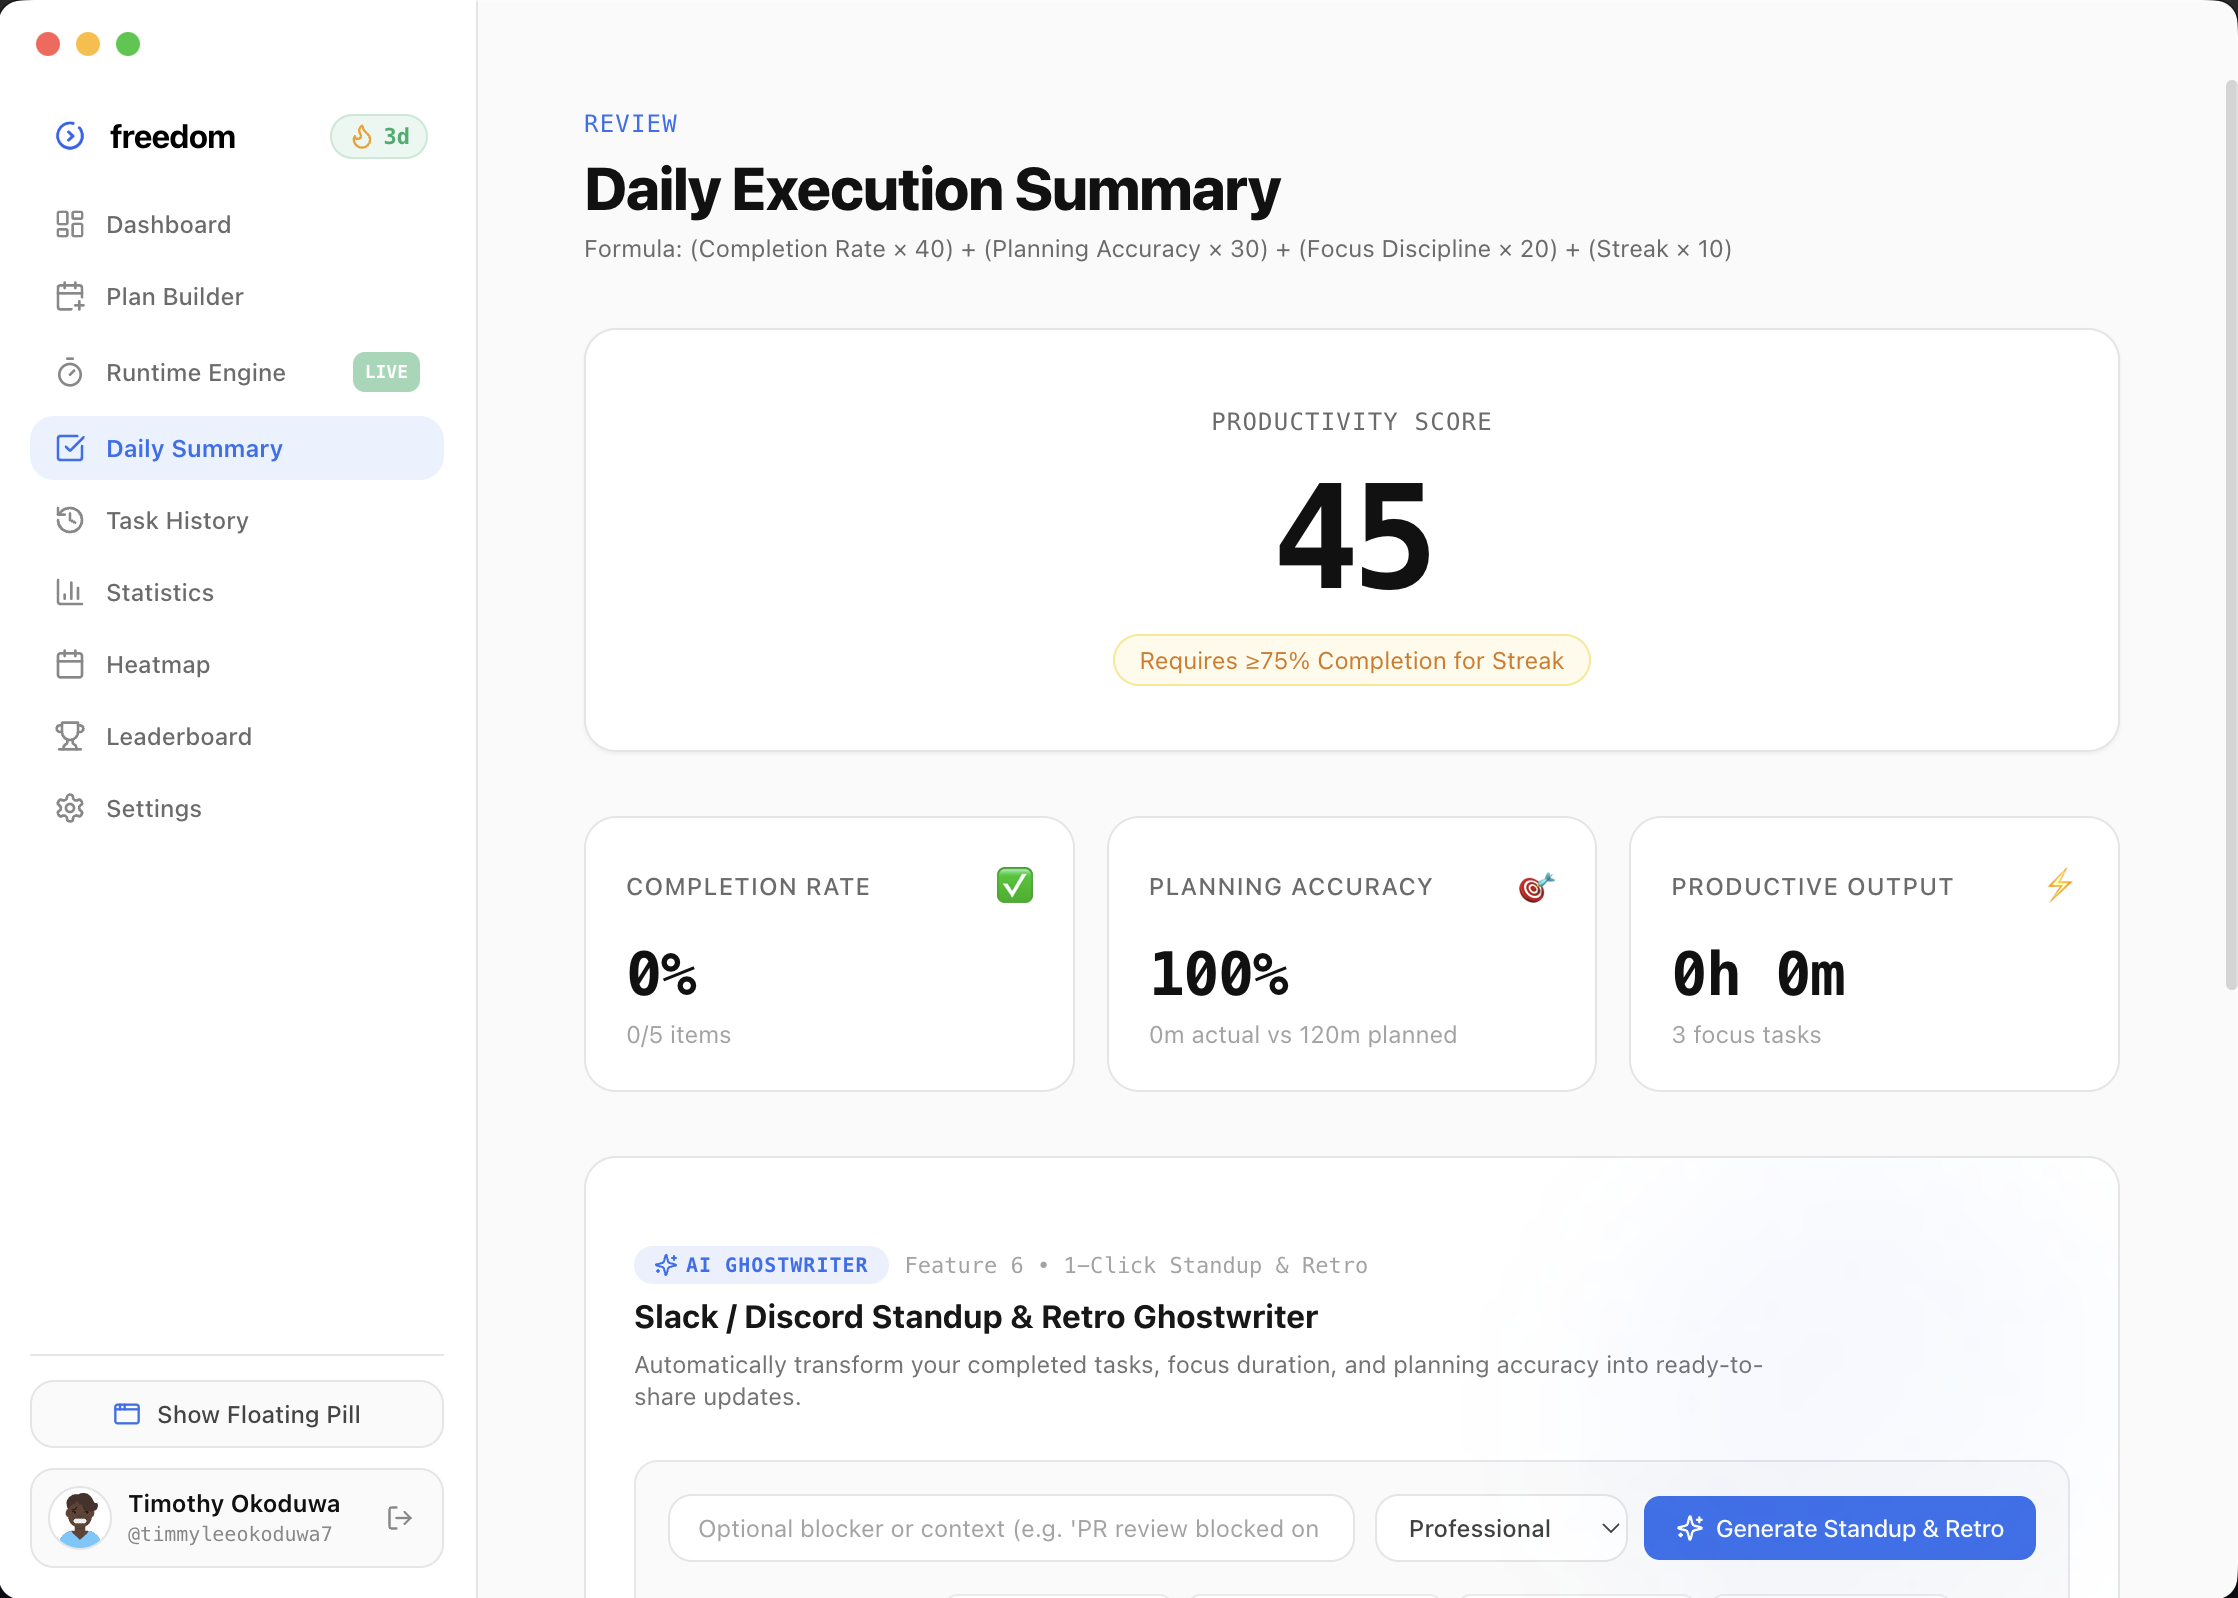This screenshot has width=2238, height=1598.
Task: Click the Runtime Engine stopwatch icon
Action: tap(70, 372)
